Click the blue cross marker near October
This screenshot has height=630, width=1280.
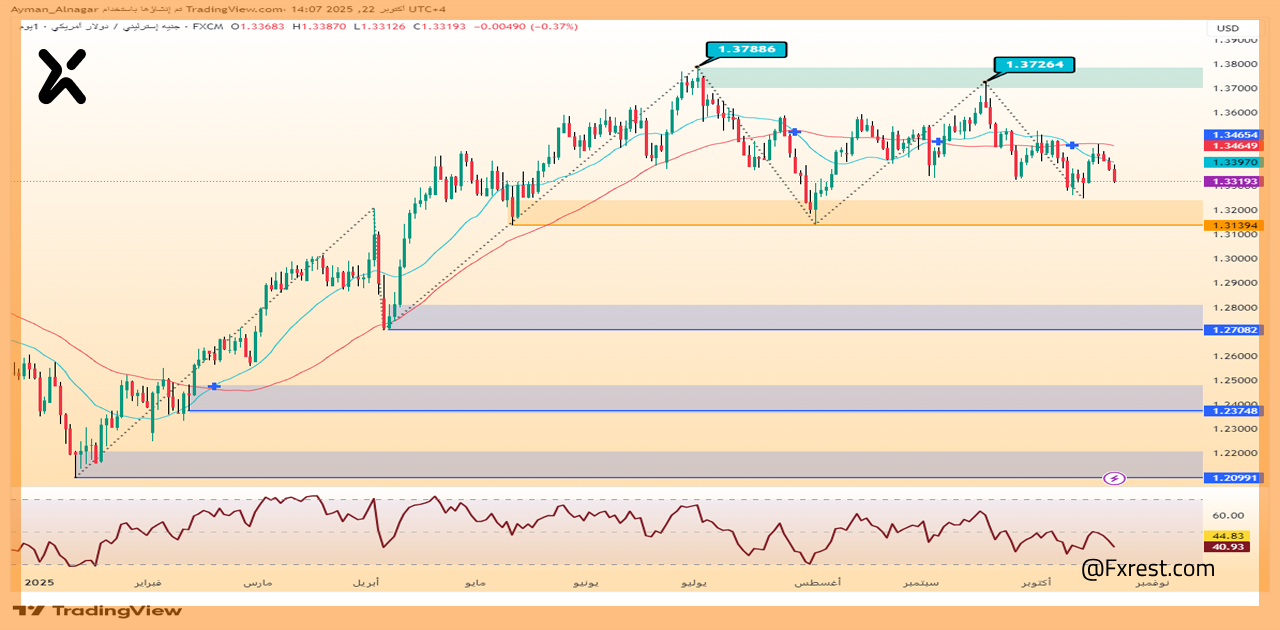coord(1072,146)
